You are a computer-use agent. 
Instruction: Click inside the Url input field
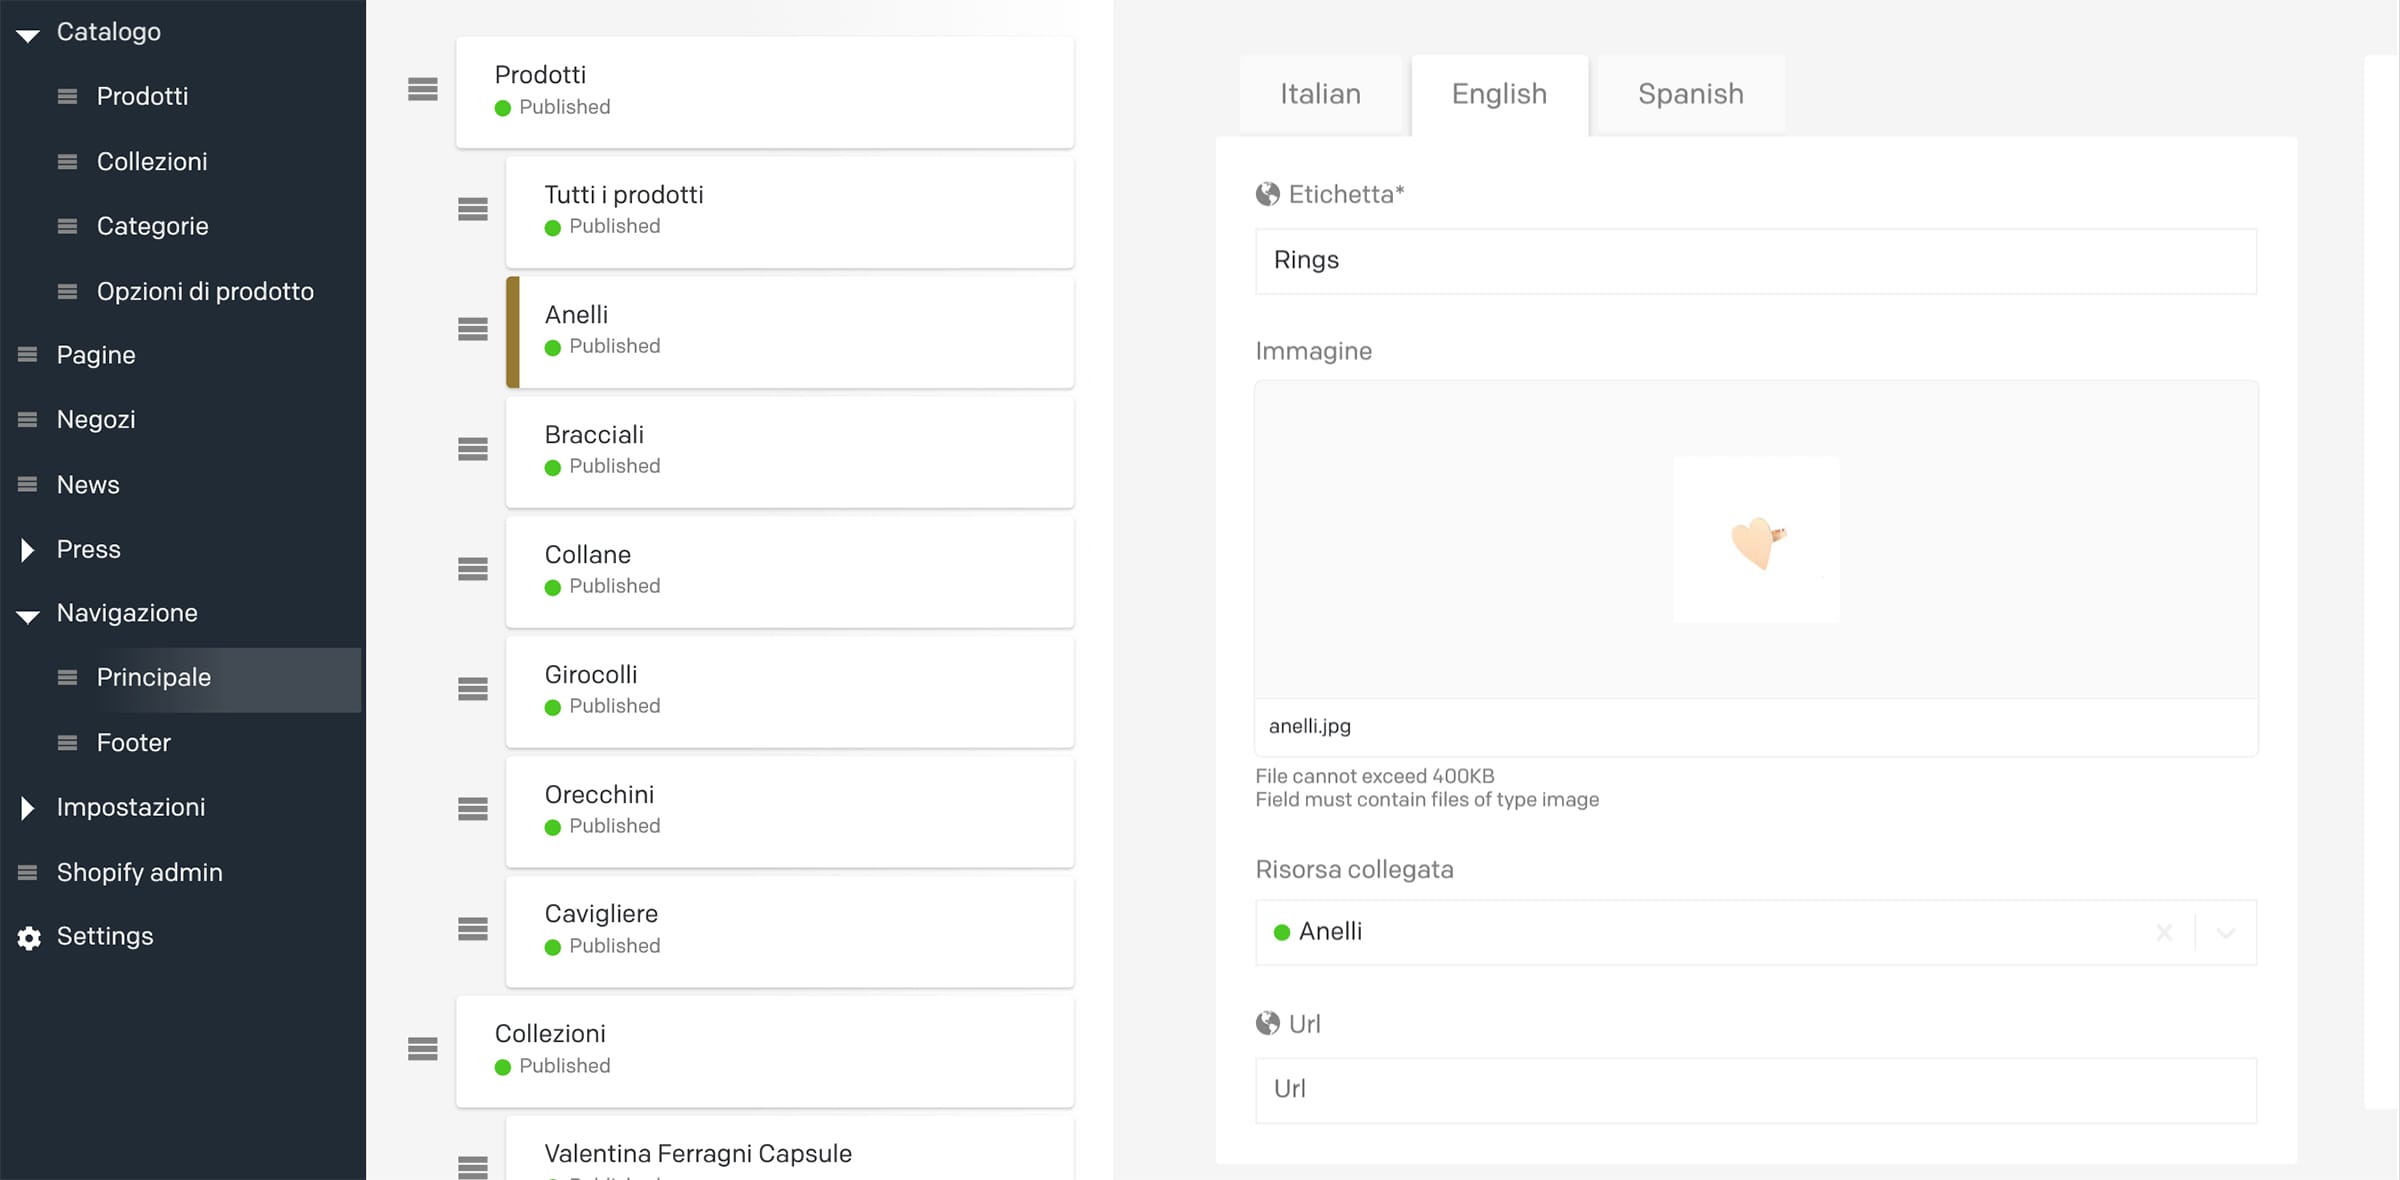[1755, 1090]
